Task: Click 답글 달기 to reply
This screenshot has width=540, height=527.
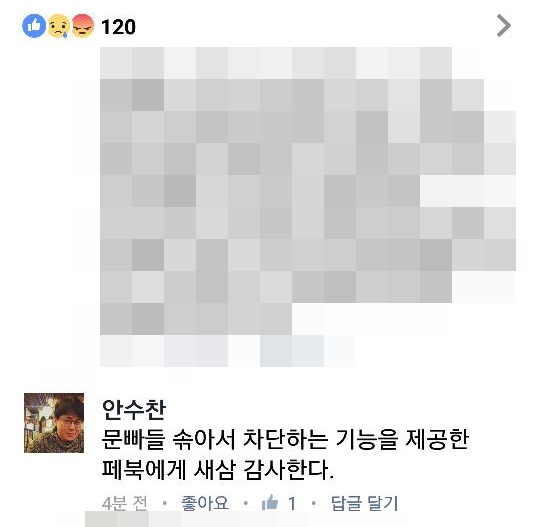Action: click(364, 503)
